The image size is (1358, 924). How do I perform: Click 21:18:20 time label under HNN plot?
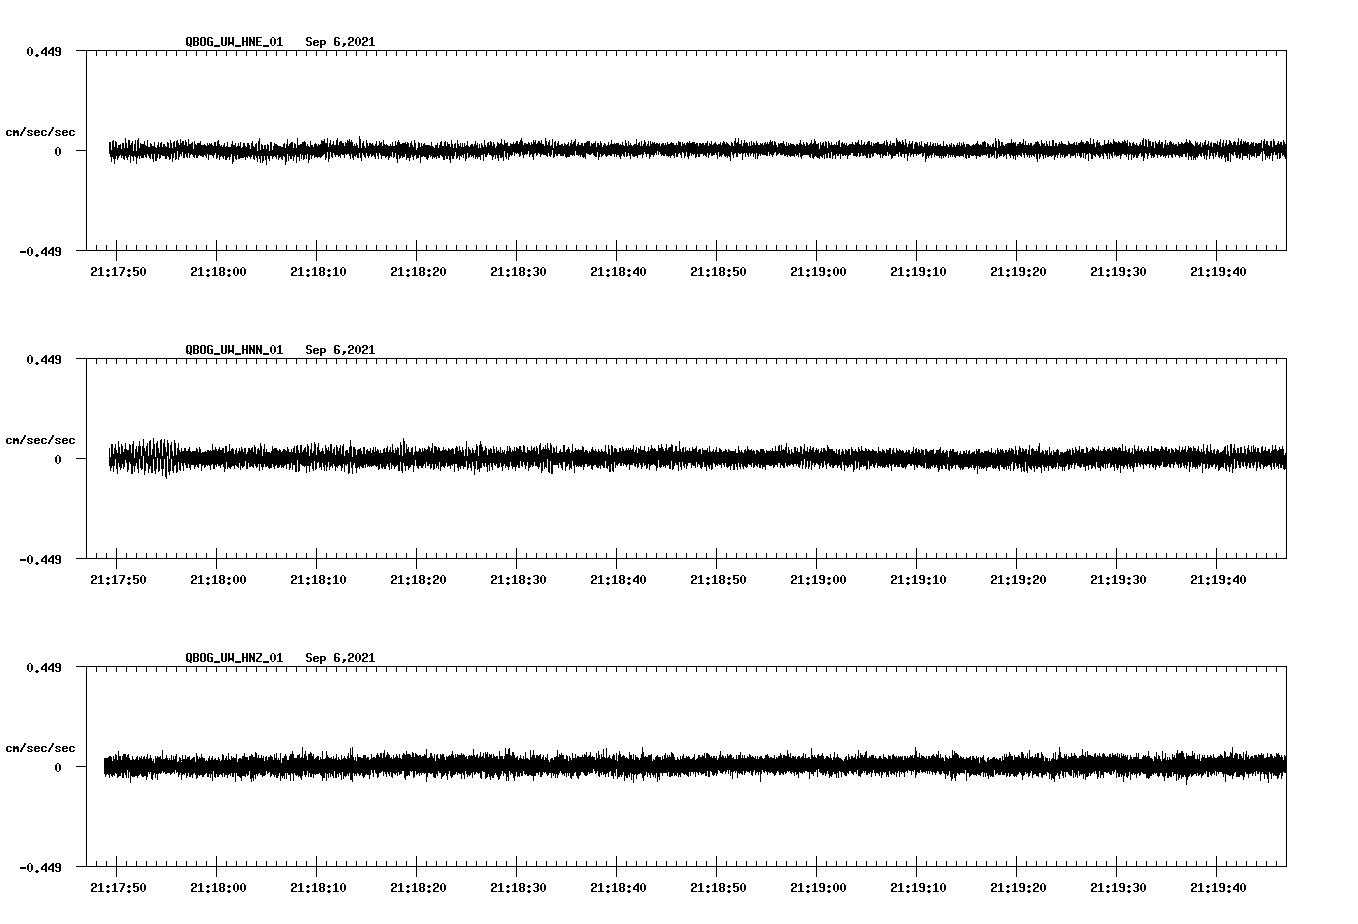click(418, 580)
